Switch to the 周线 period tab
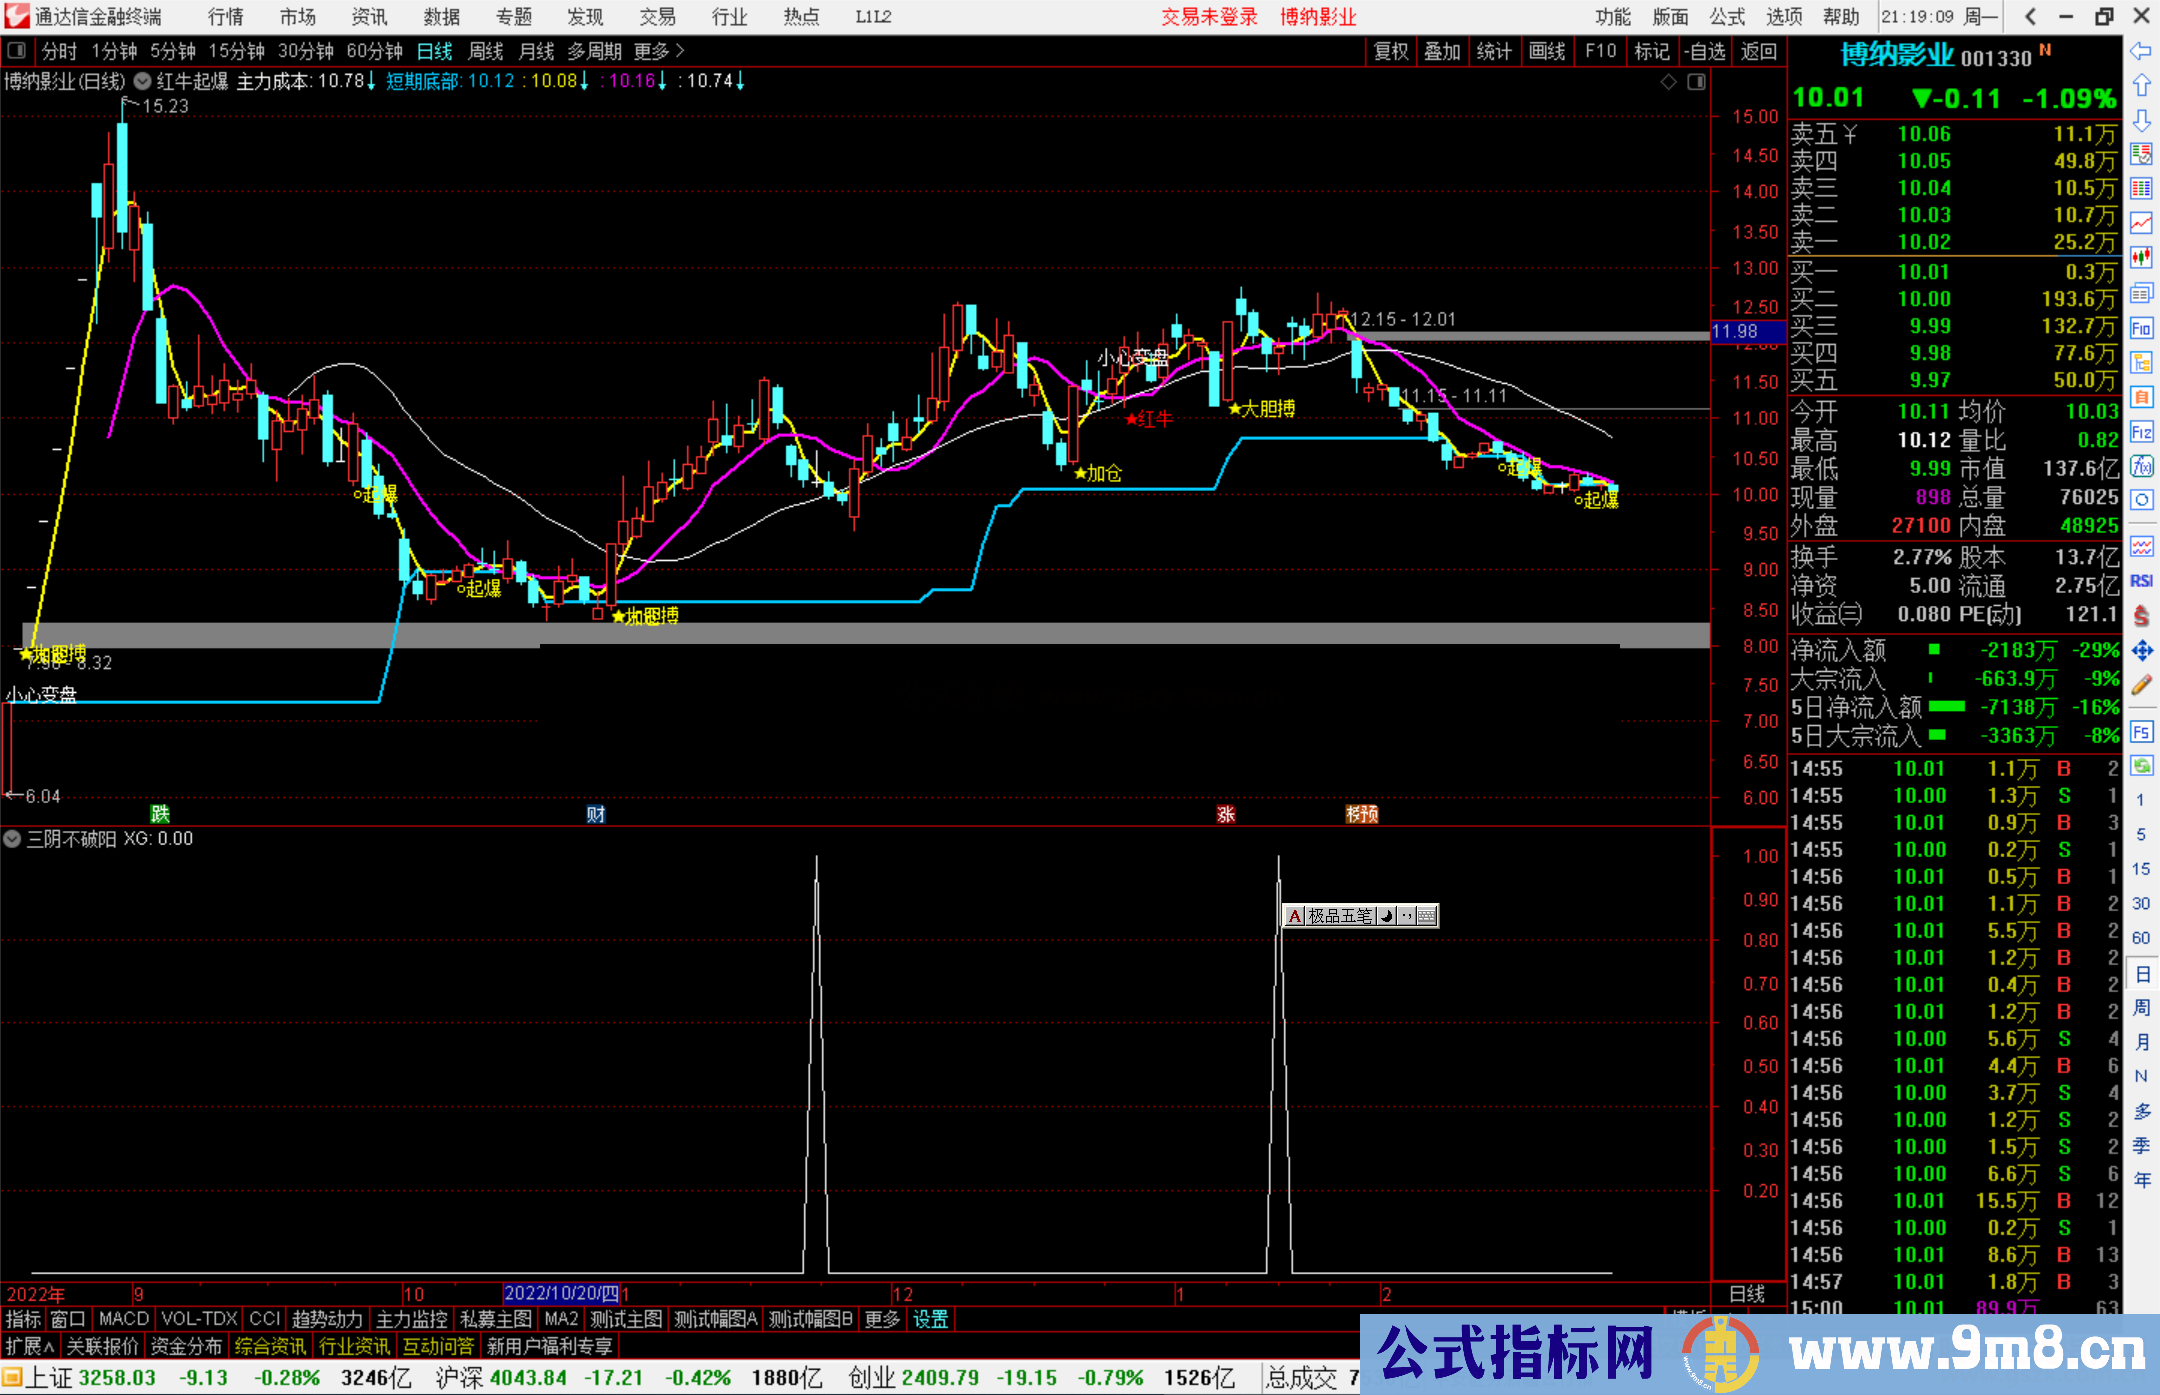The image size is (2160, 1395). pyautogui.click(x=486, y=51)
